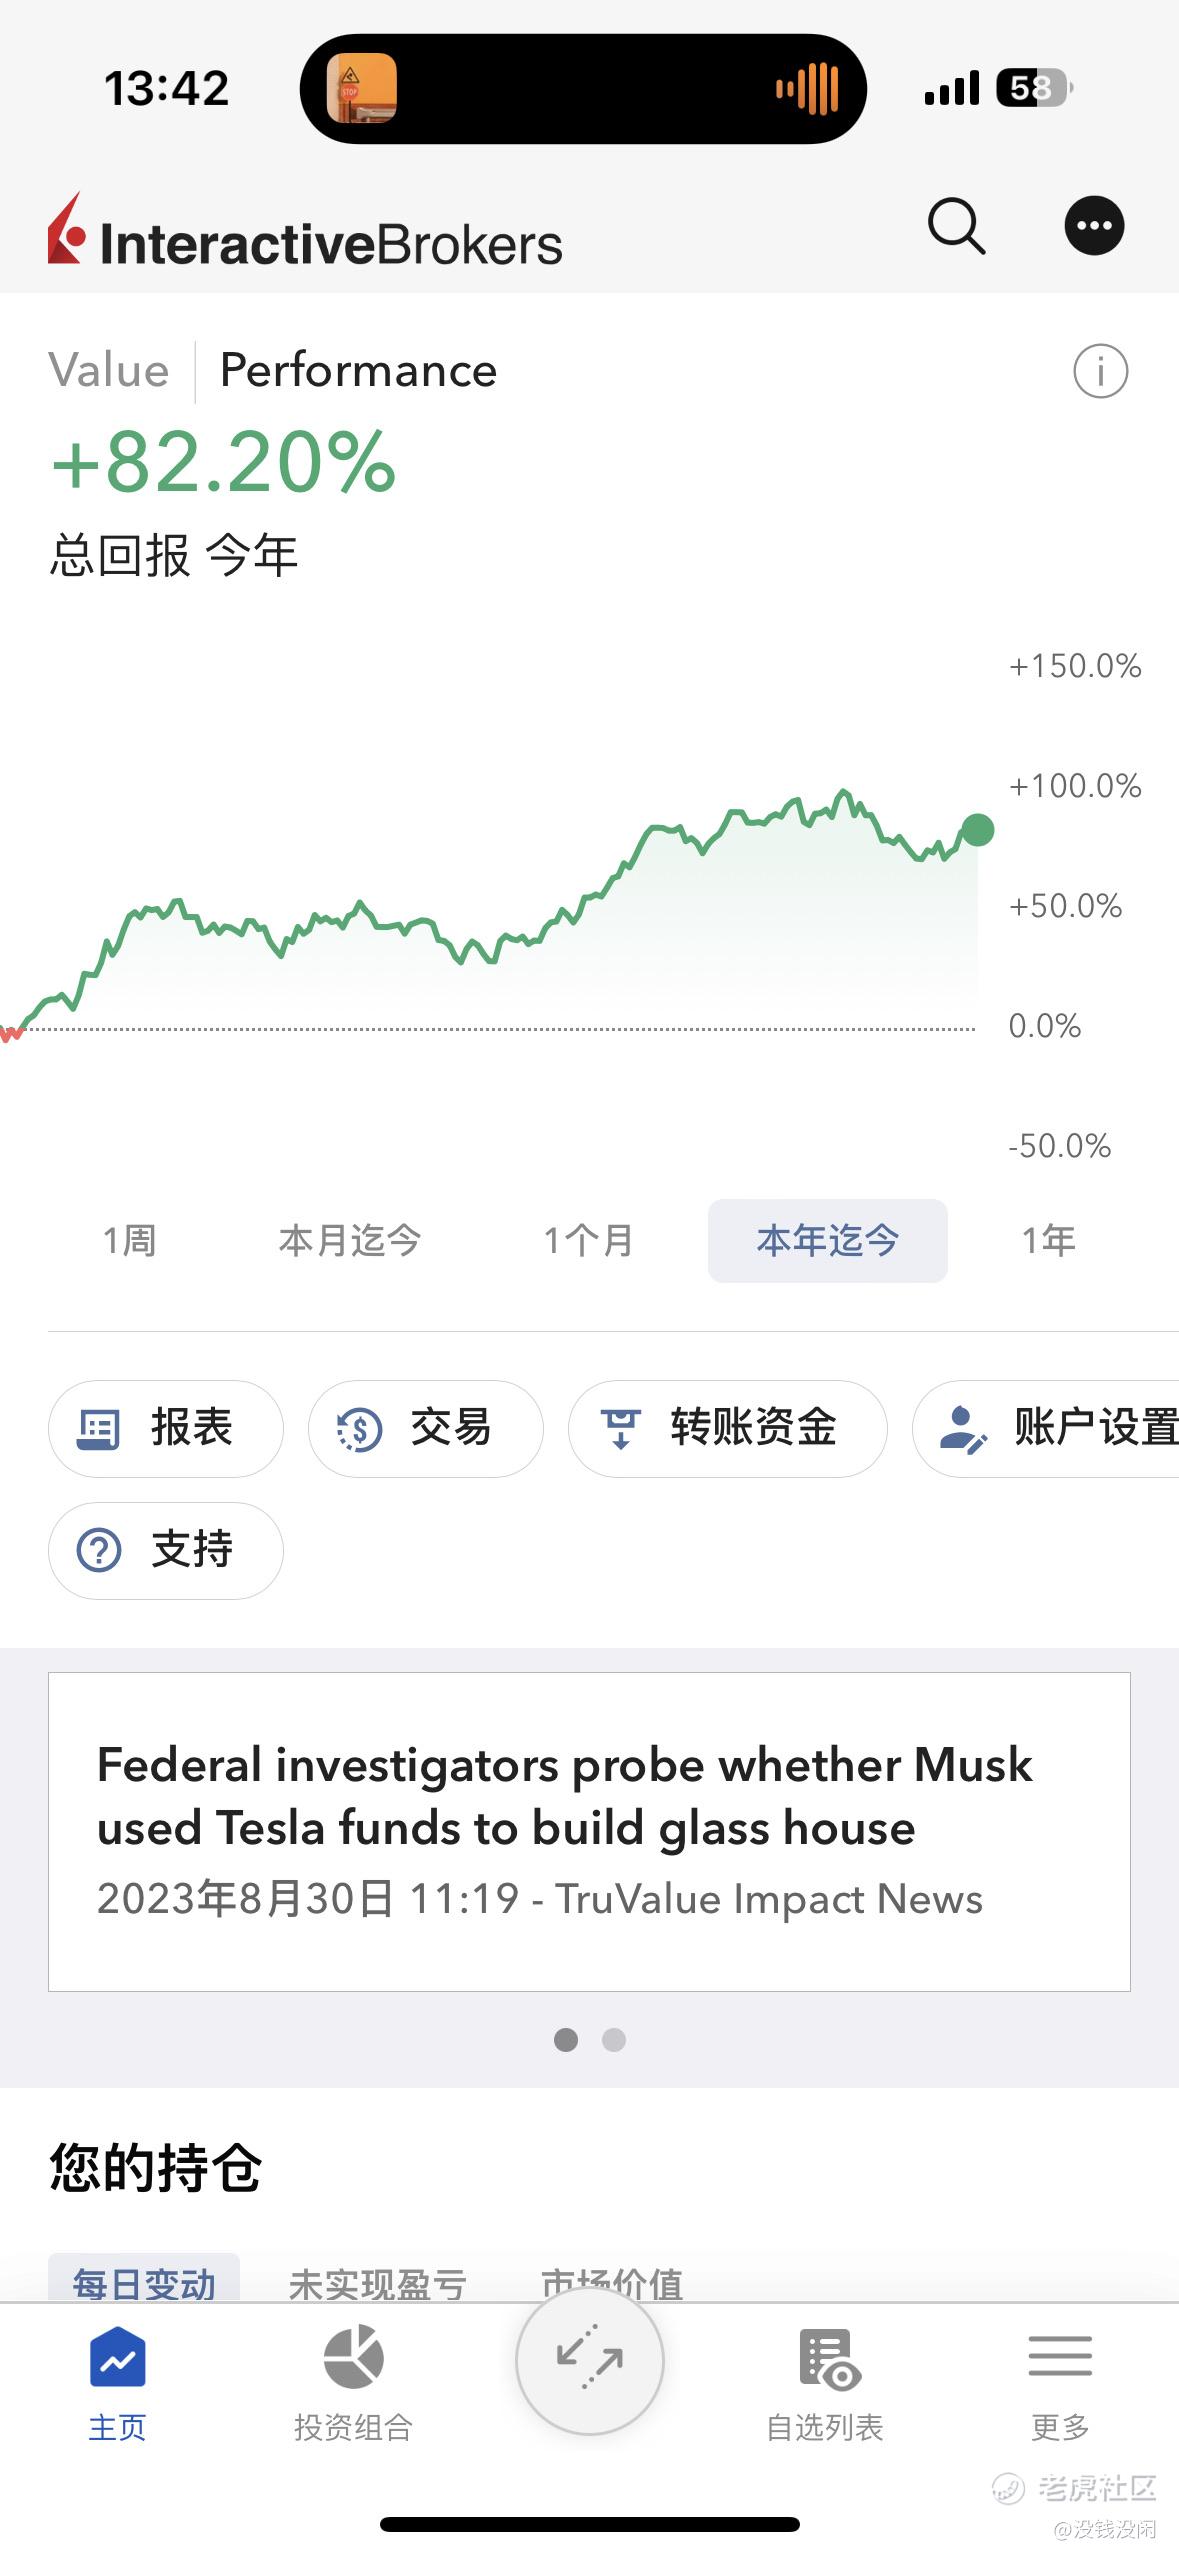Open the search magnifier icon
The height and width of the screenshot is (2556, 1179).
point(957,226)
